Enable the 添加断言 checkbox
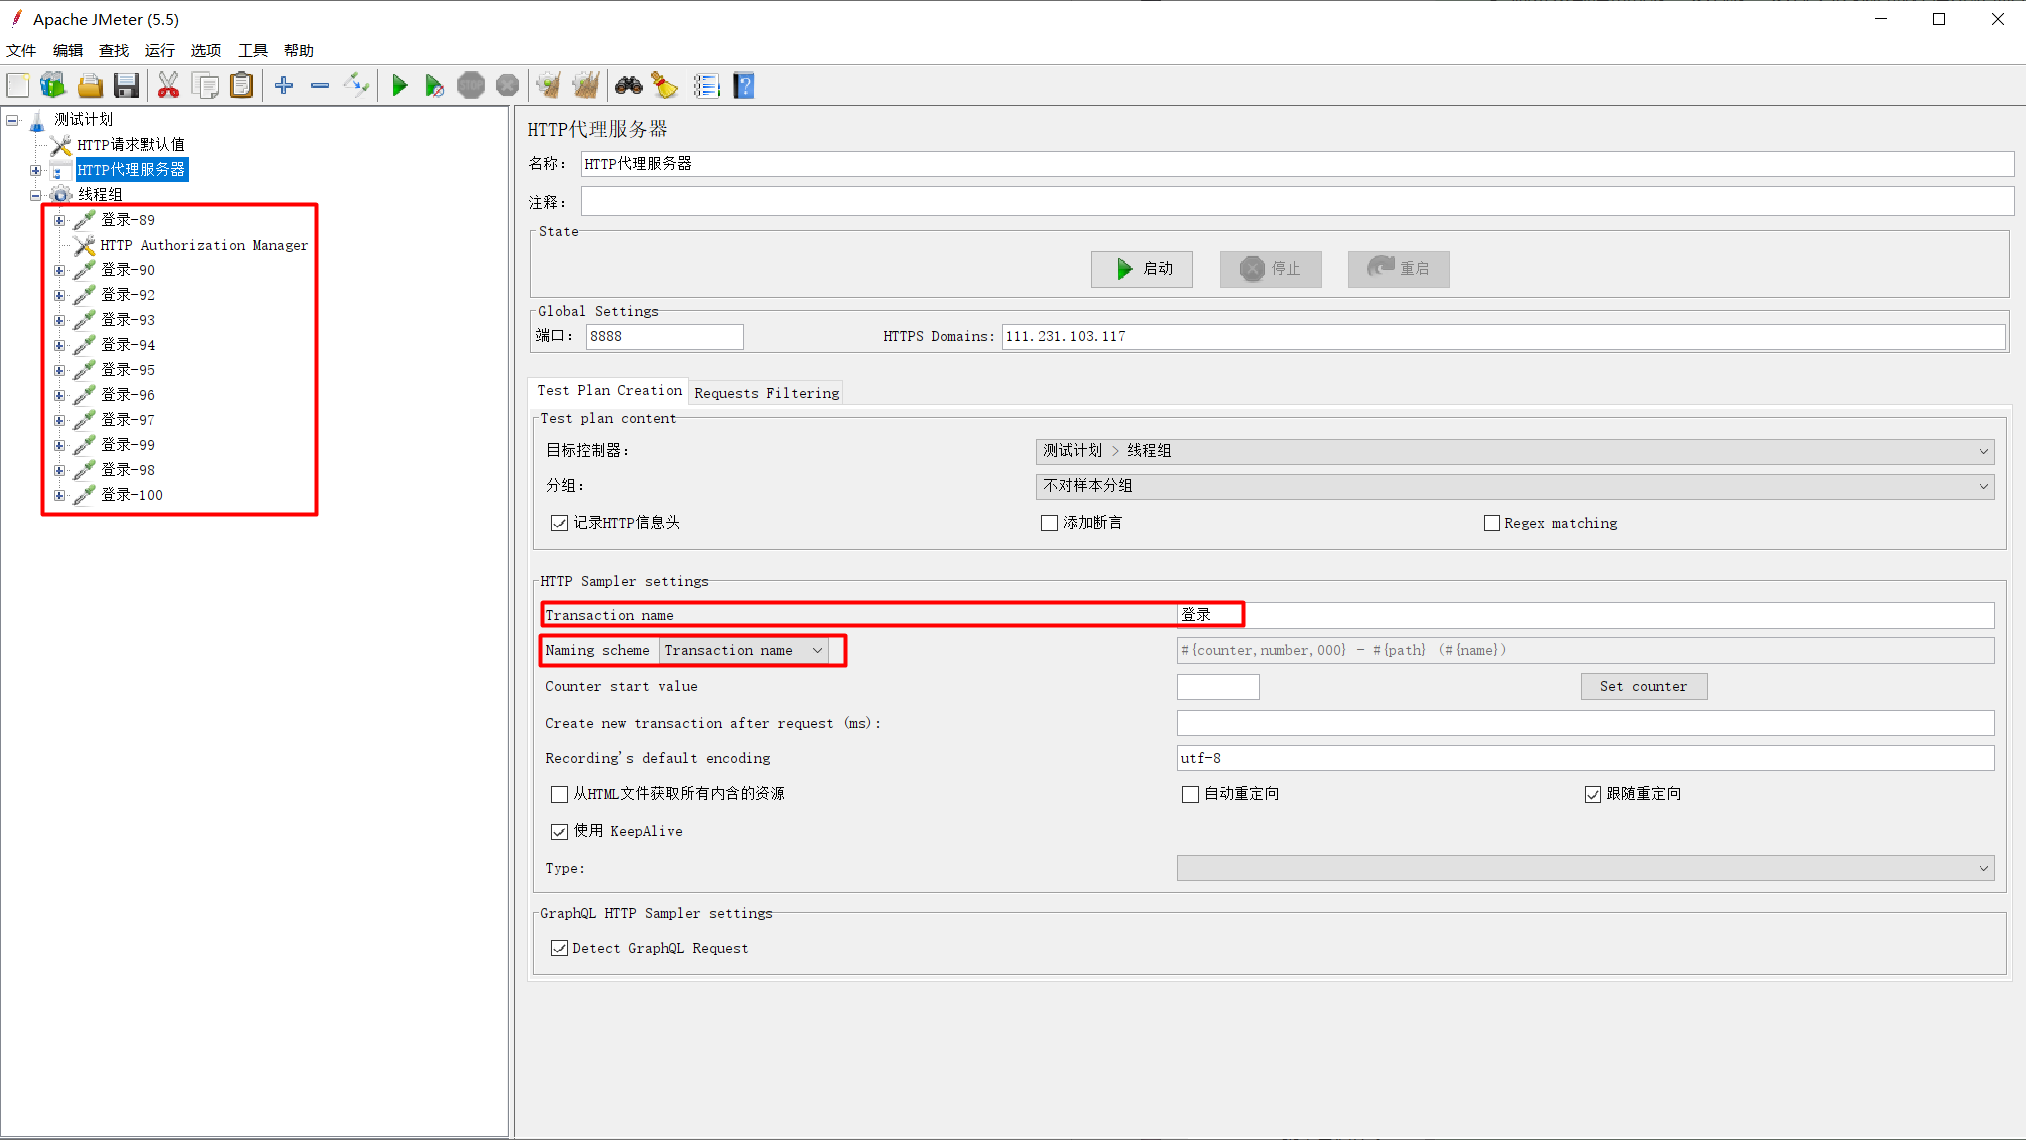 (1049, 523)
